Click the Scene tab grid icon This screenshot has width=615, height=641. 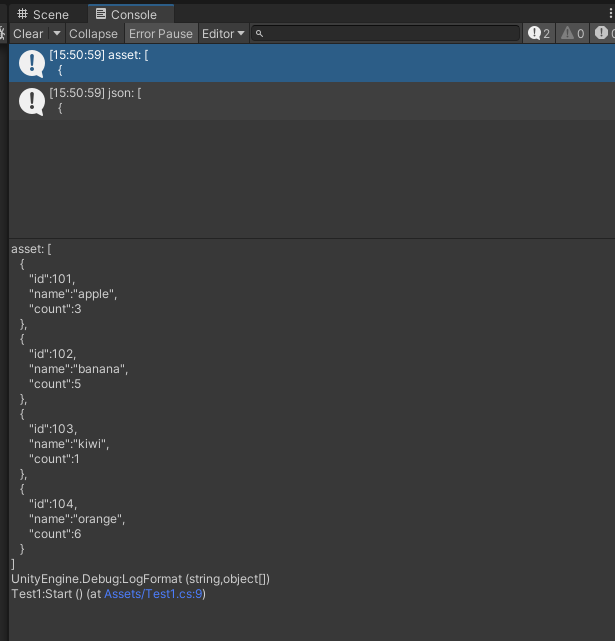22,14
